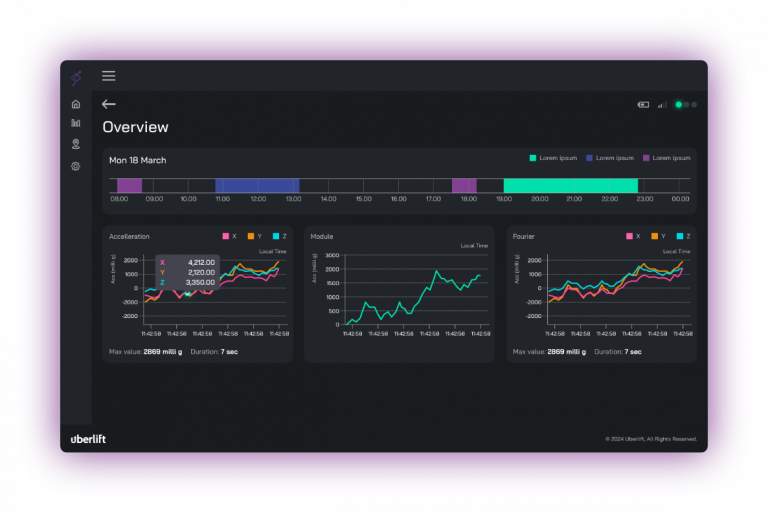This screenshot has width=768, height=513.
Task: Click the purple Lorem ipsum legend swatch
Action: click(x=646, y=158)
